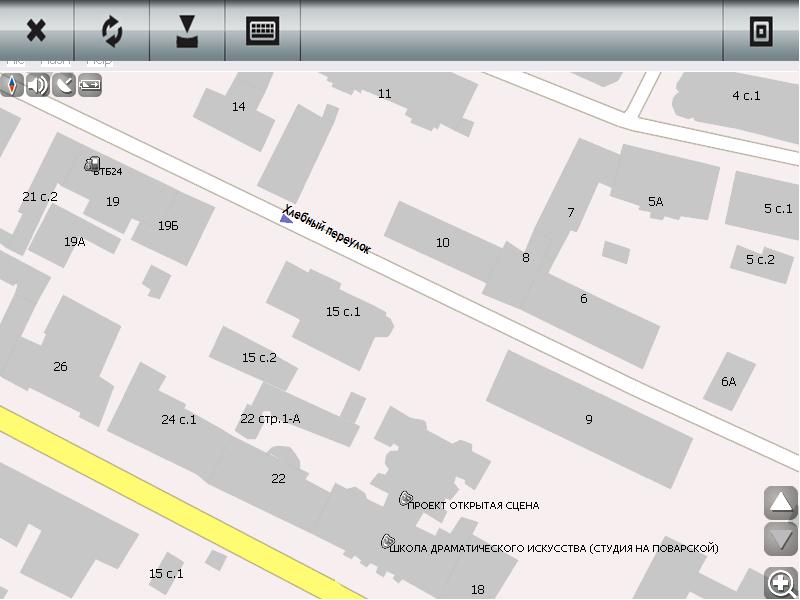The width and height of the screenshot is (800, 600).
Task: Click building 15 с.1 on map
Action: coord(342,312)
